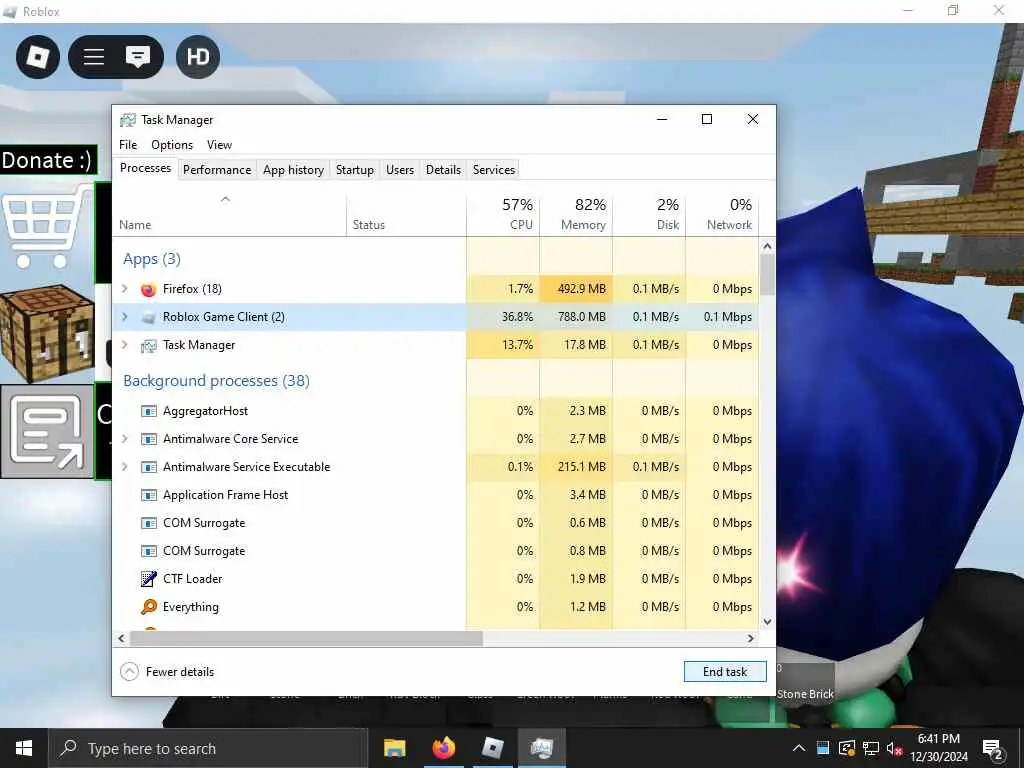1024x768 pixels.
Task: Open the shopping cart shop icon
Action: click(x=47, y=226)
